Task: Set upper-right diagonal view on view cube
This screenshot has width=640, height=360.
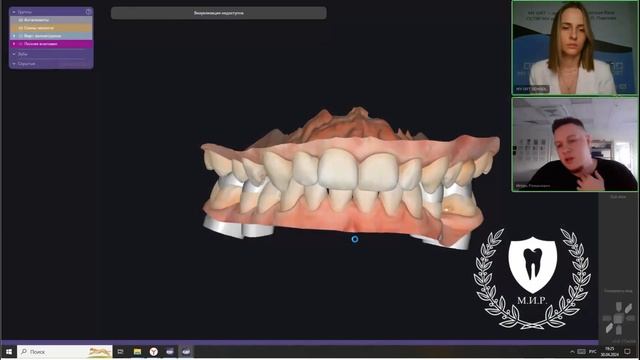Action: [x=628, y=308]
